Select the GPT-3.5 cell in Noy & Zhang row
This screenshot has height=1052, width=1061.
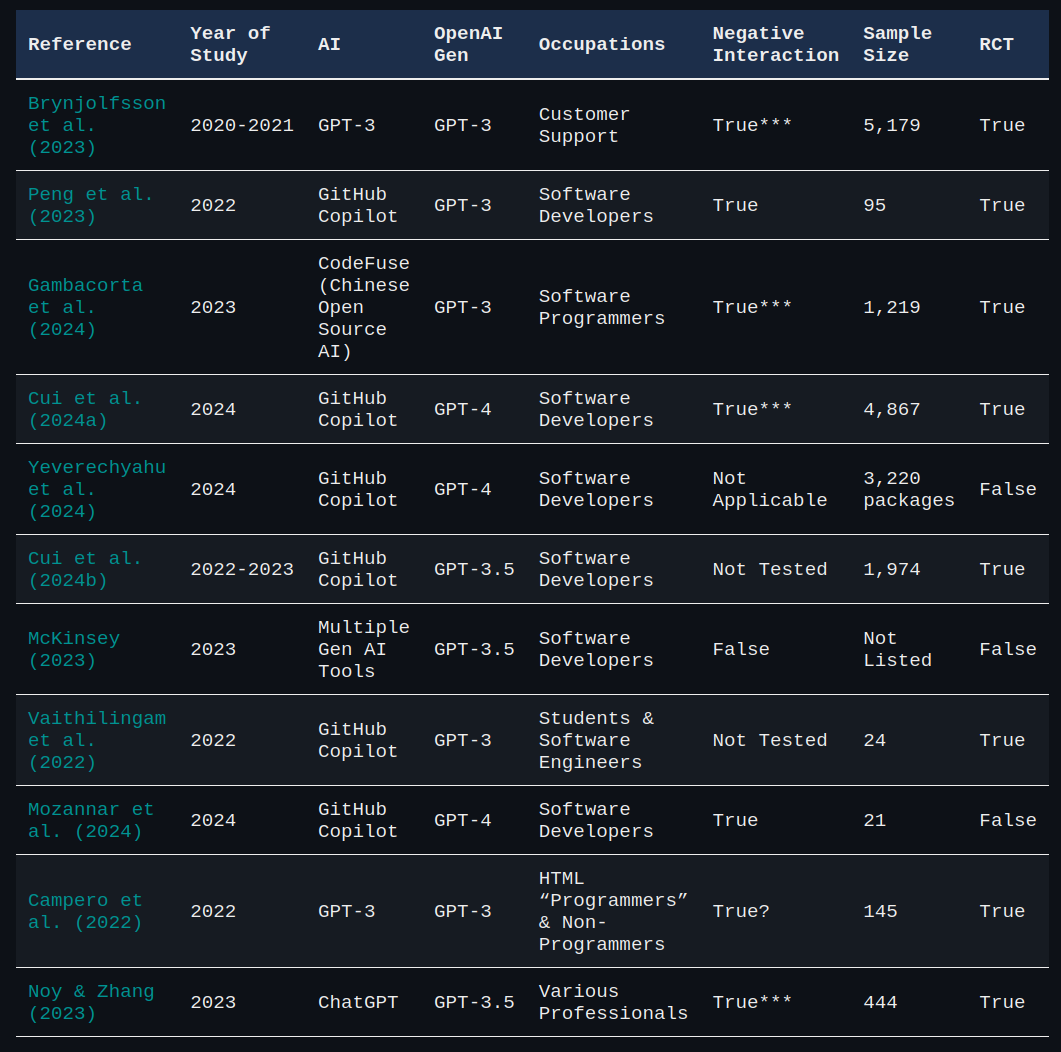click(474, 1002)
